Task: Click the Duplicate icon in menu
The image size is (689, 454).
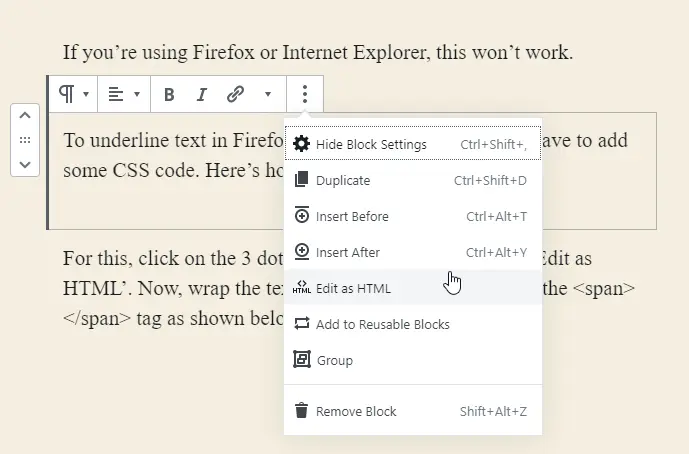Action: (x=301, y=181)
